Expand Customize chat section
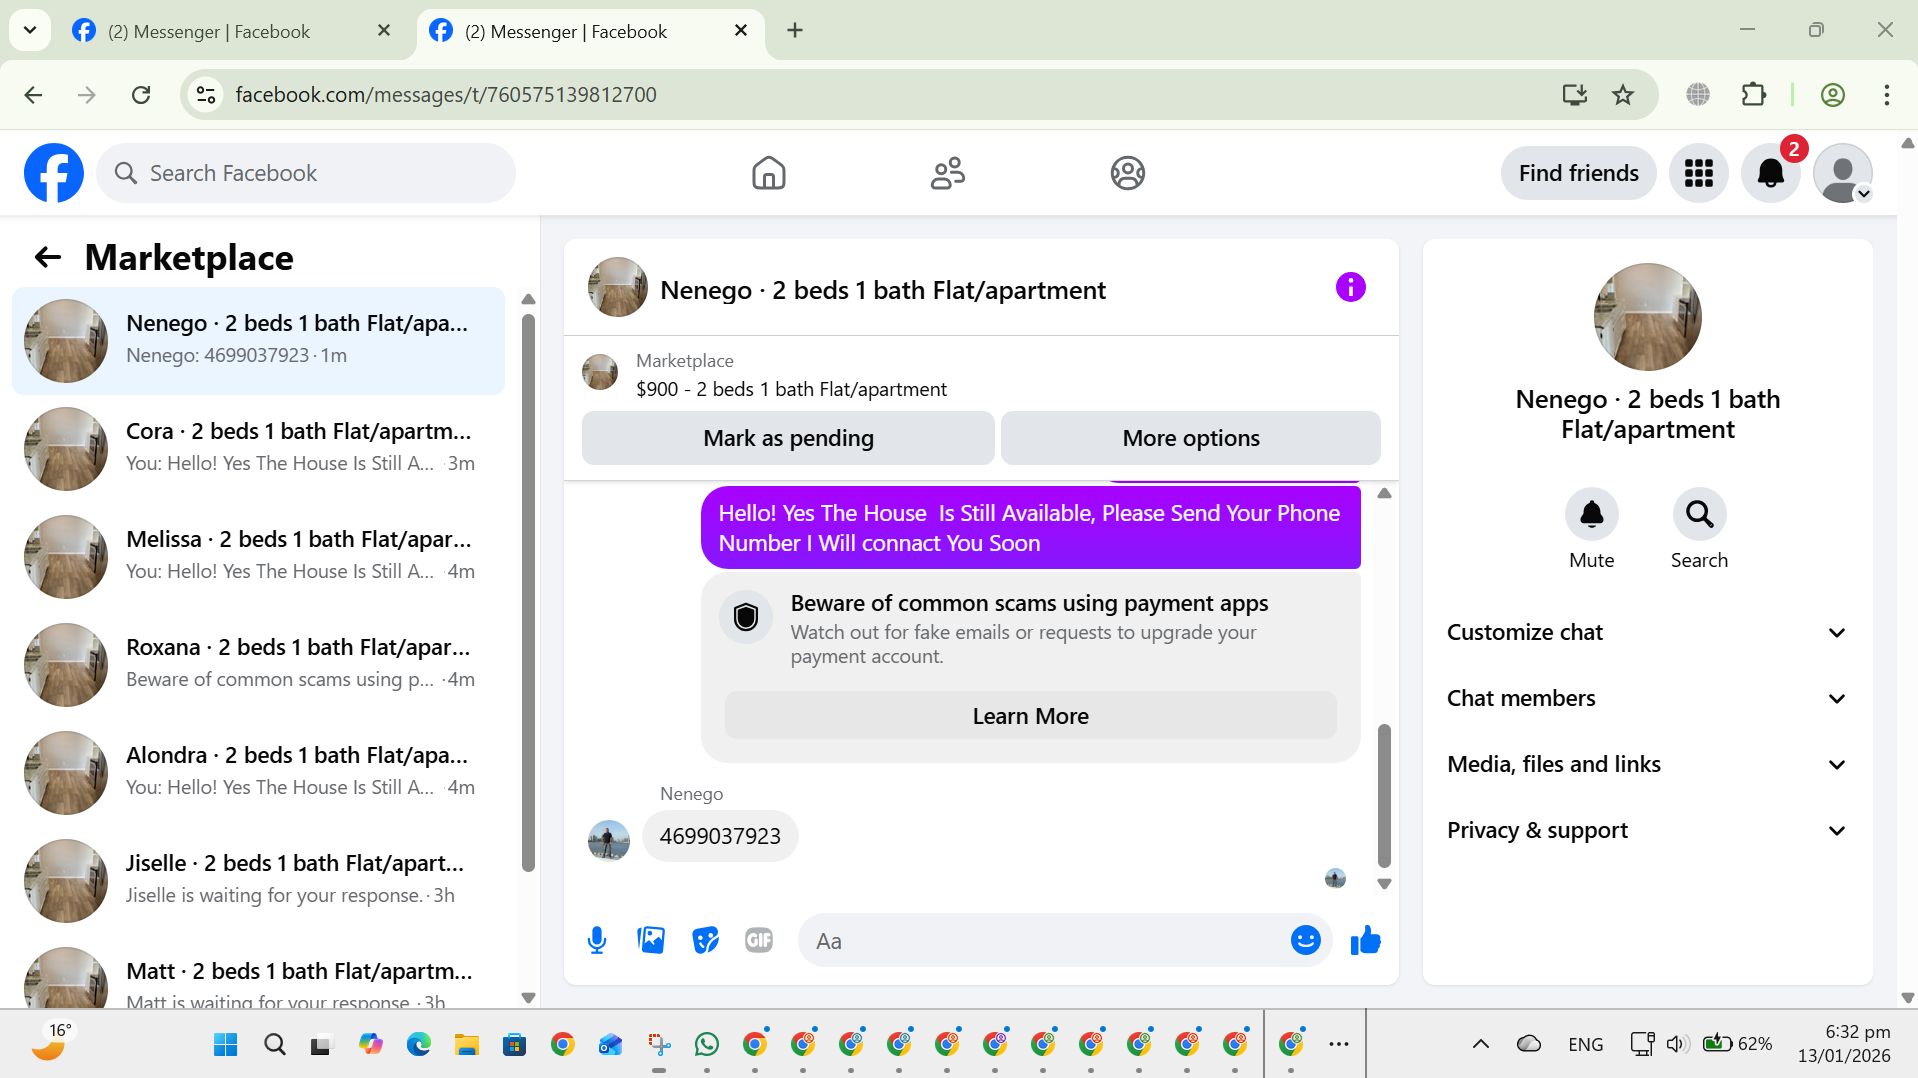The width and height of the screenshot is (1918, 1078). [1647, 632]
